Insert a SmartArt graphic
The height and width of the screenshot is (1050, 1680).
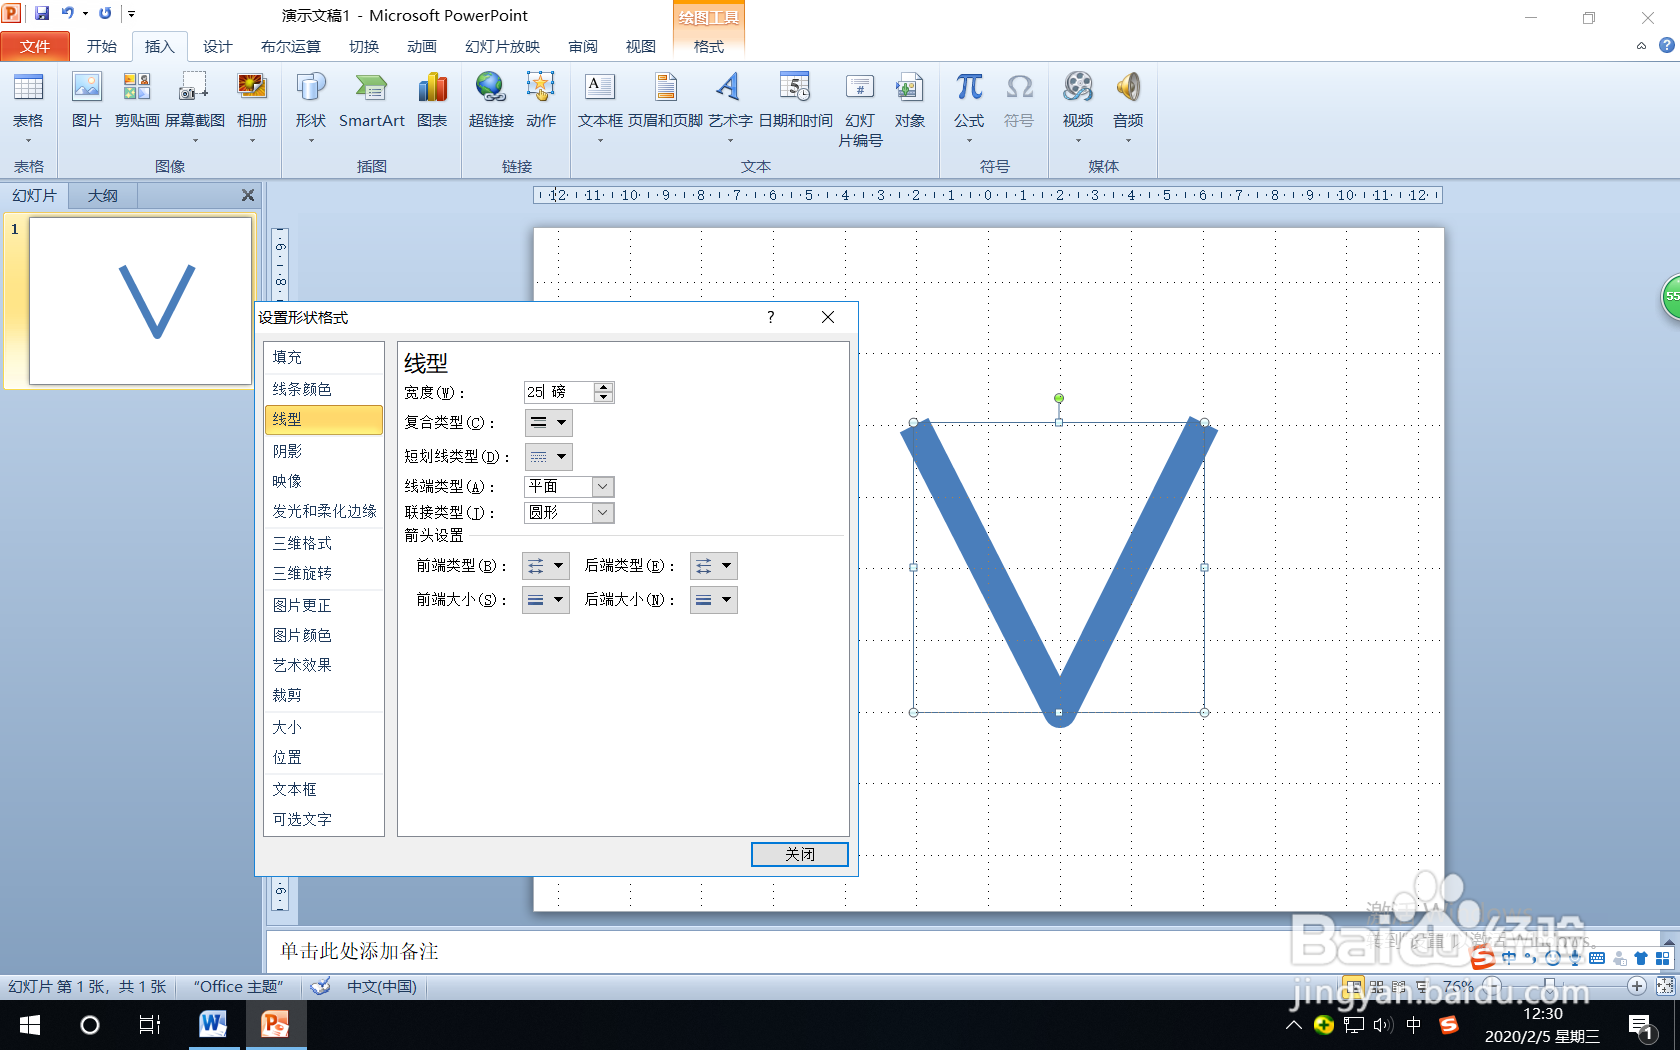[371, 103]
